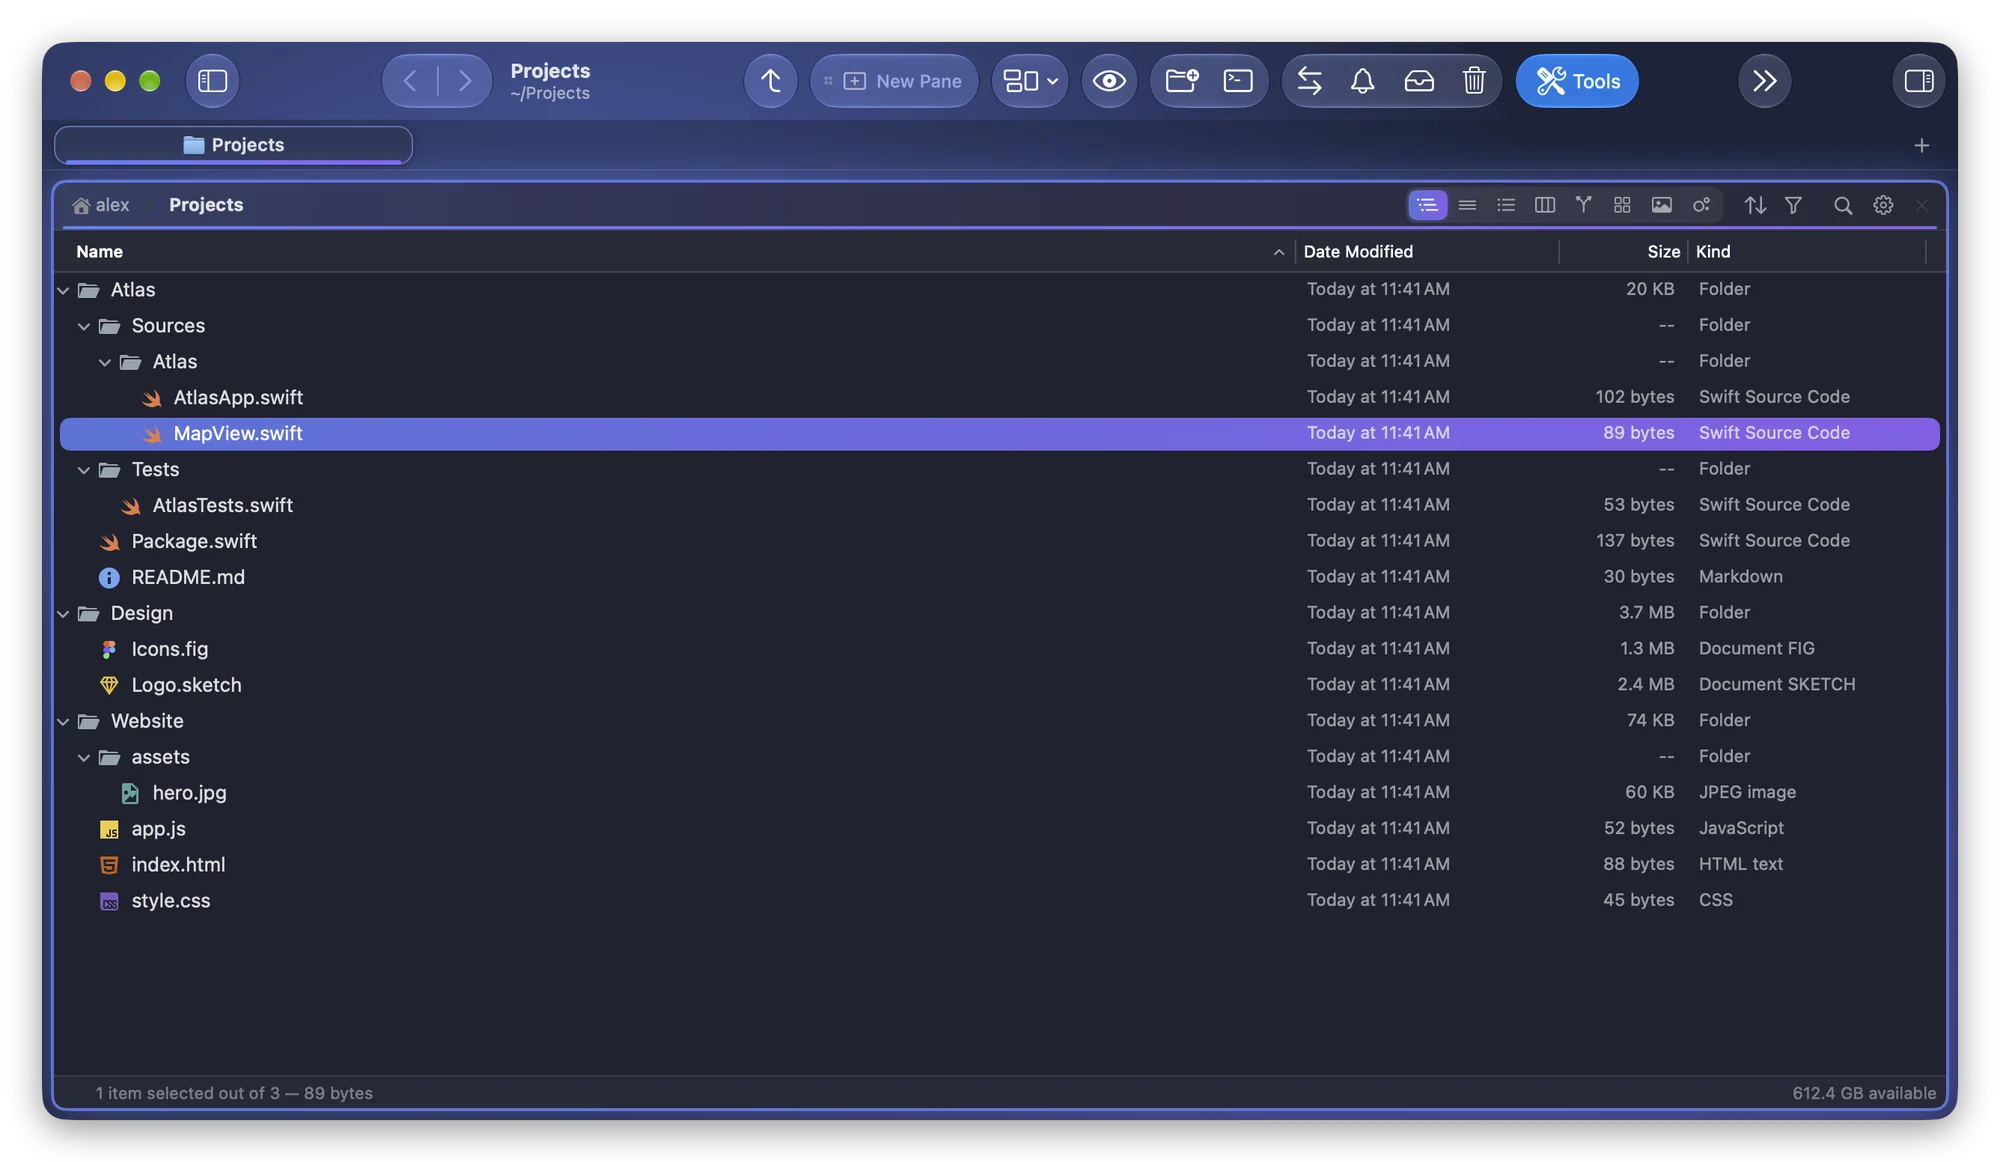Sort by Date Modified column header
Image resolution: width=2000 pixels, height=1162 pixels.
[x=1426, y=252]
